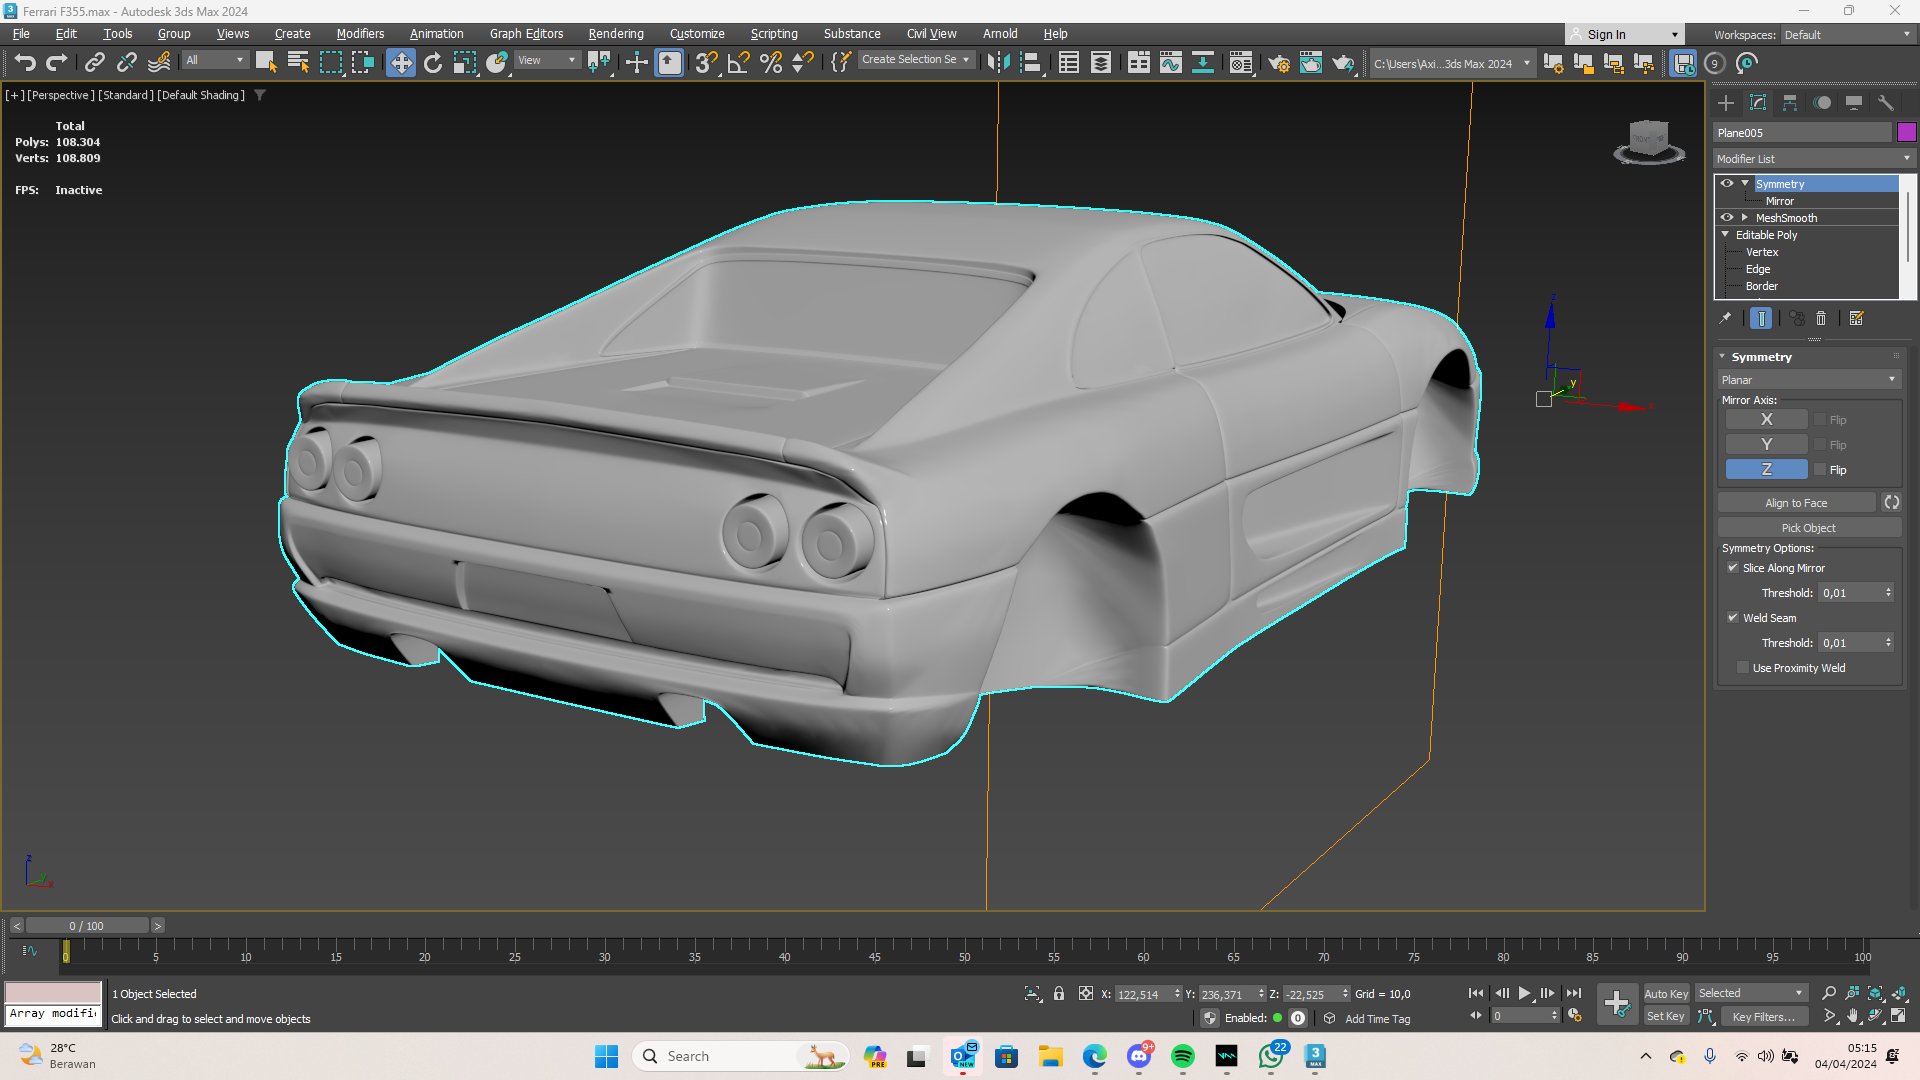Open the Modifier List dropdown

tap(1812, 159)
